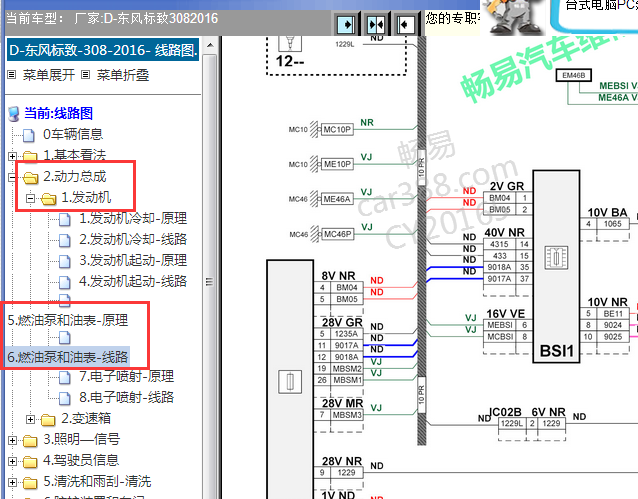Viewport: 638px width, 499px height.
Task: Open the 0车辆信息 document
Action: point(73,134)
